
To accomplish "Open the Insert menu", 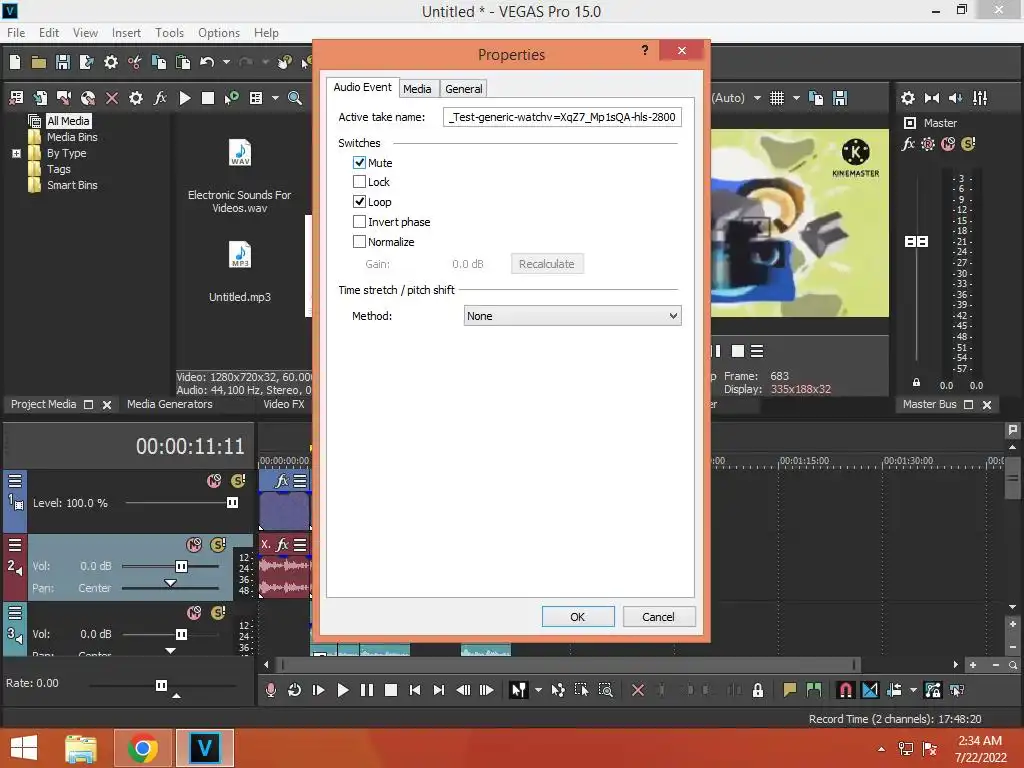I will 126,33.
